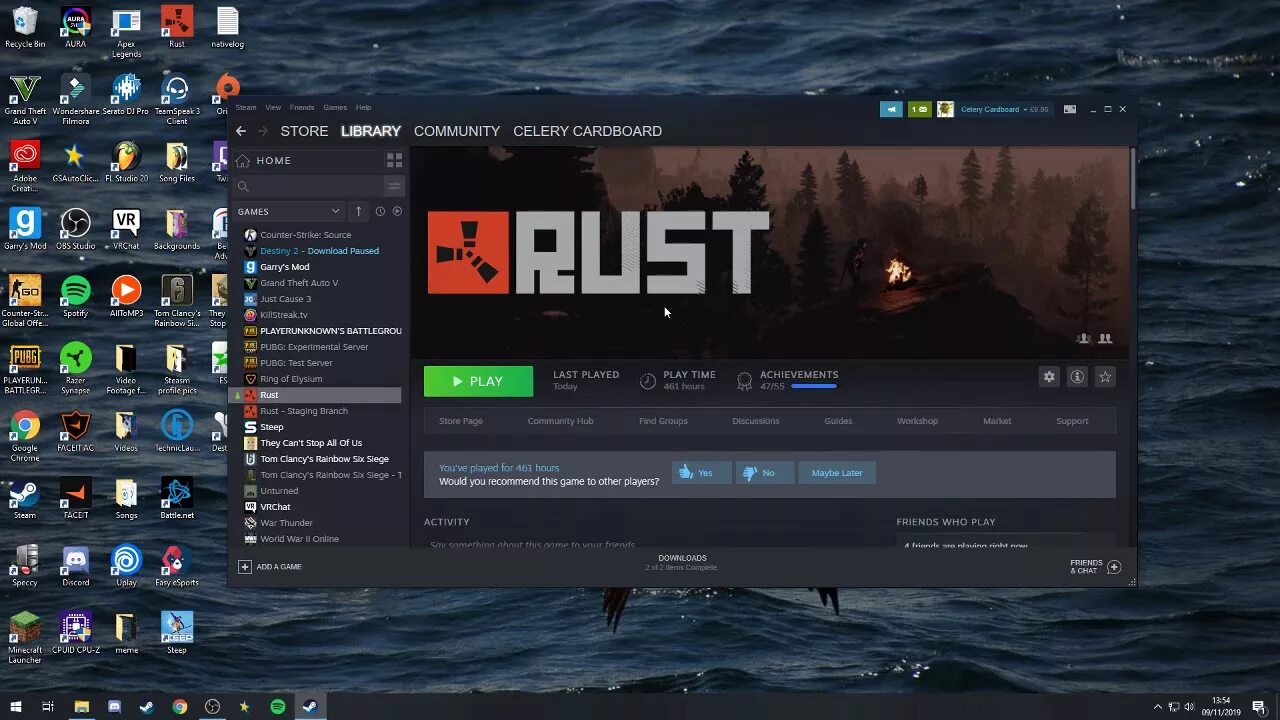1280x720 pixels.
Task: Open the Friends menu
Action: (302, 107)
